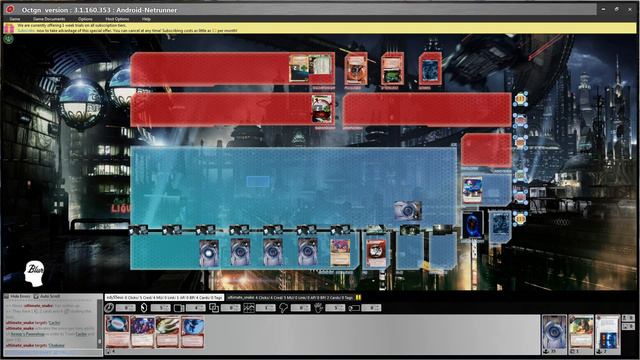This screenshot has height=360, width=640.
Task: Select the dark blue face card on the right
Action: [473, 224]
